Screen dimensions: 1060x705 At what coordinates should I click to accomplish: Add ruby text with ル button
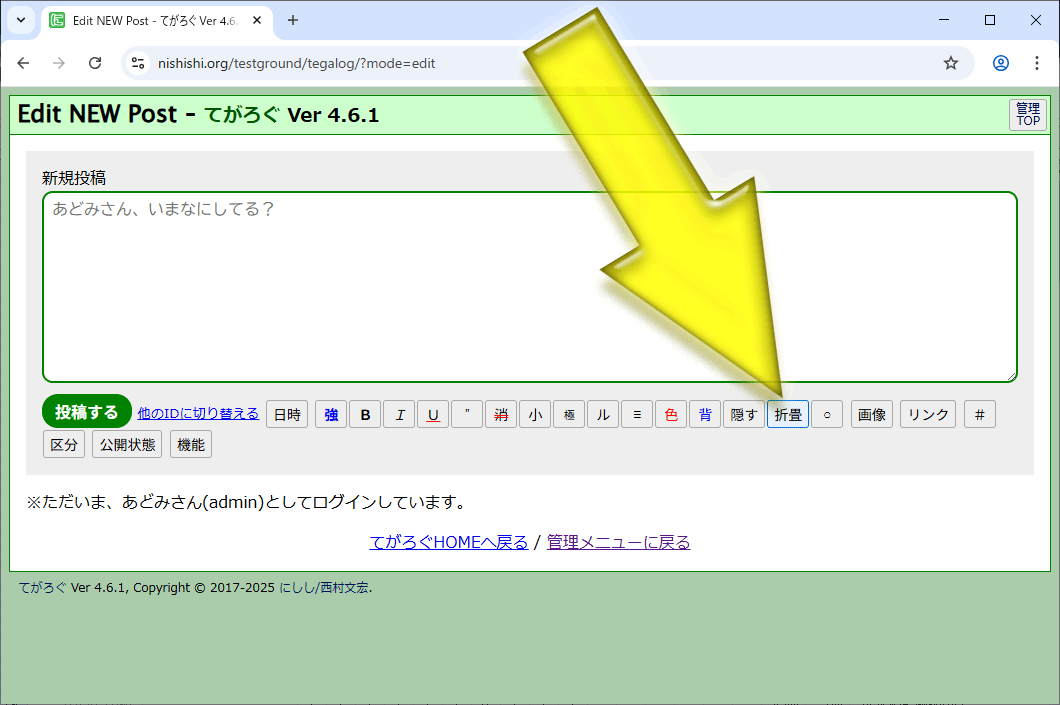tap(603, 414)
